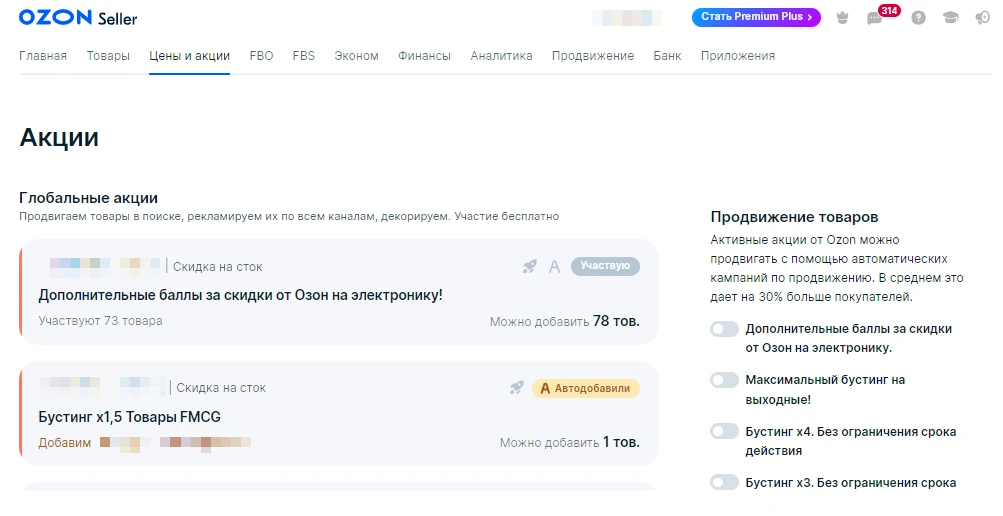Click 'Стать Premium Plus' button
The width and height of the screenshot is (1003, 516).
pyautogui.click(x=756, y=17)
